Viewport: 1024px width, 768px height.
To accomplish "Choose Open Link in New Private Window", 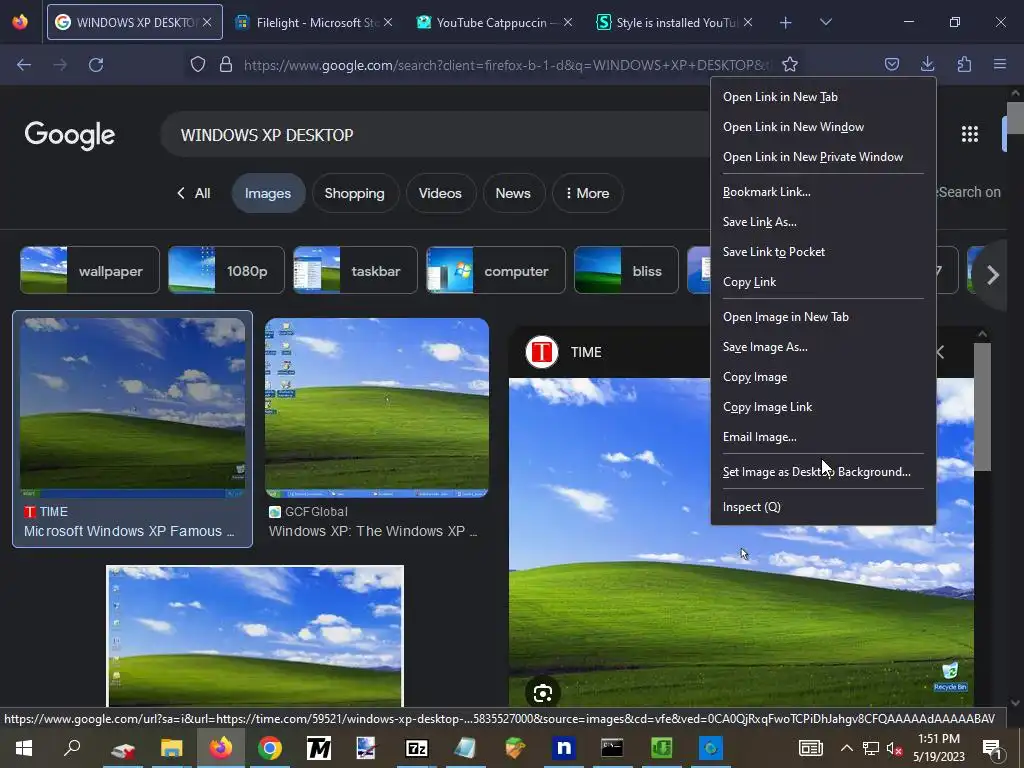I will pyautogui.click(x=823, y=157).
